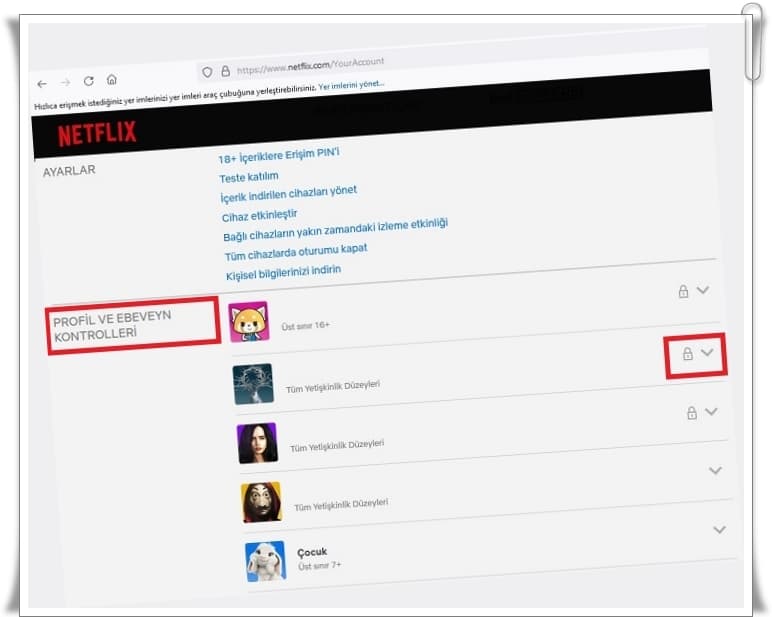Click PROFİL VE EBEVEYN KONTROLLERİ heading
The image size is (772, 617).
113,326
